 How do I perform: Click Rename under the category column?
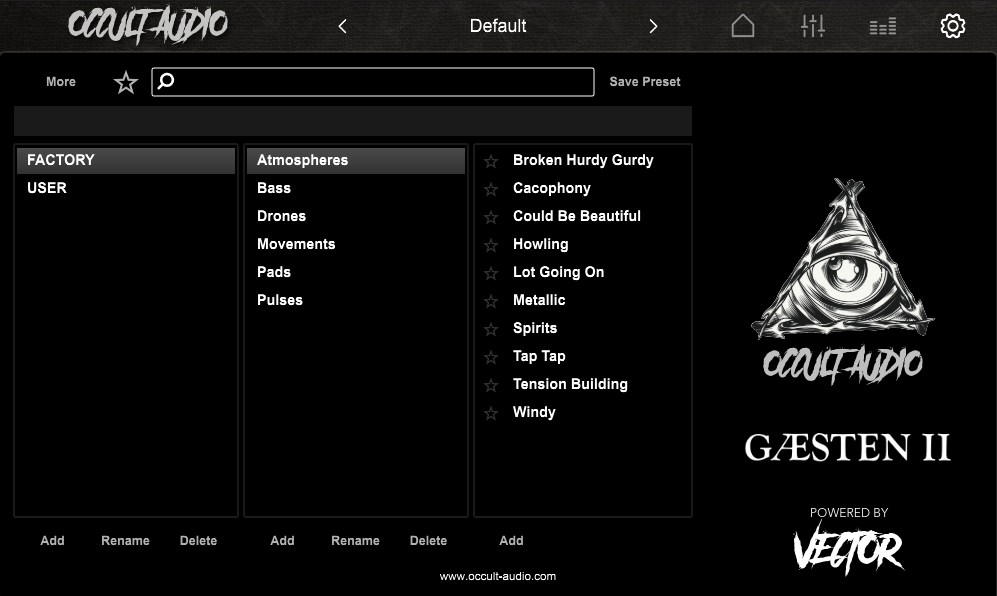[355, 541]
